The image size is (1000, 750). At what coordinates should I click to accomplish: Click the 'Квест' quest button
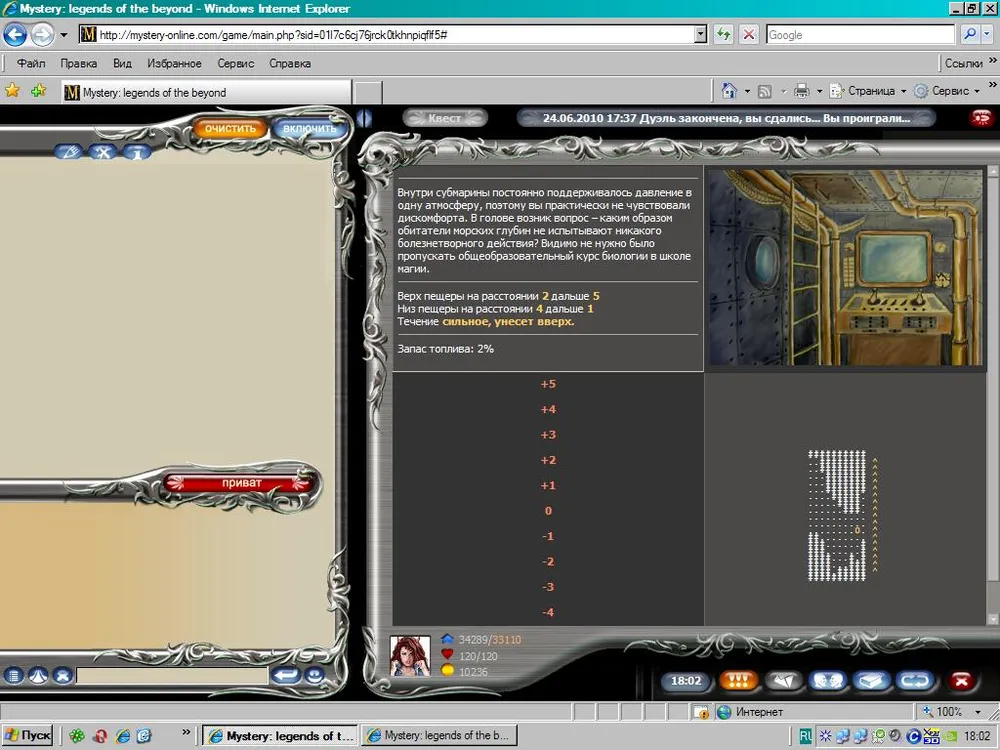tap(445, 118)
